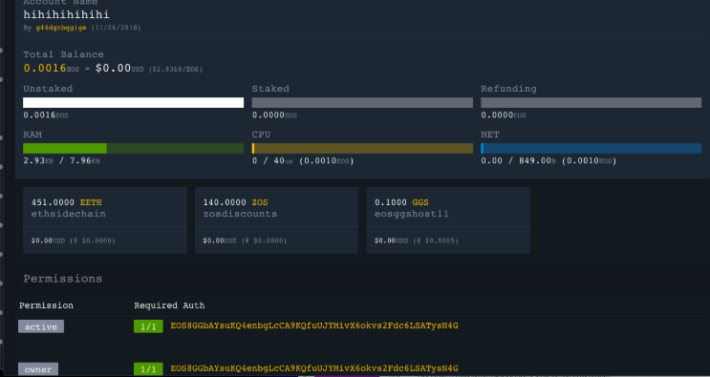Click CPU usage text 0 / 40 us
The image size is (710, 377).
tap(274, 161)
